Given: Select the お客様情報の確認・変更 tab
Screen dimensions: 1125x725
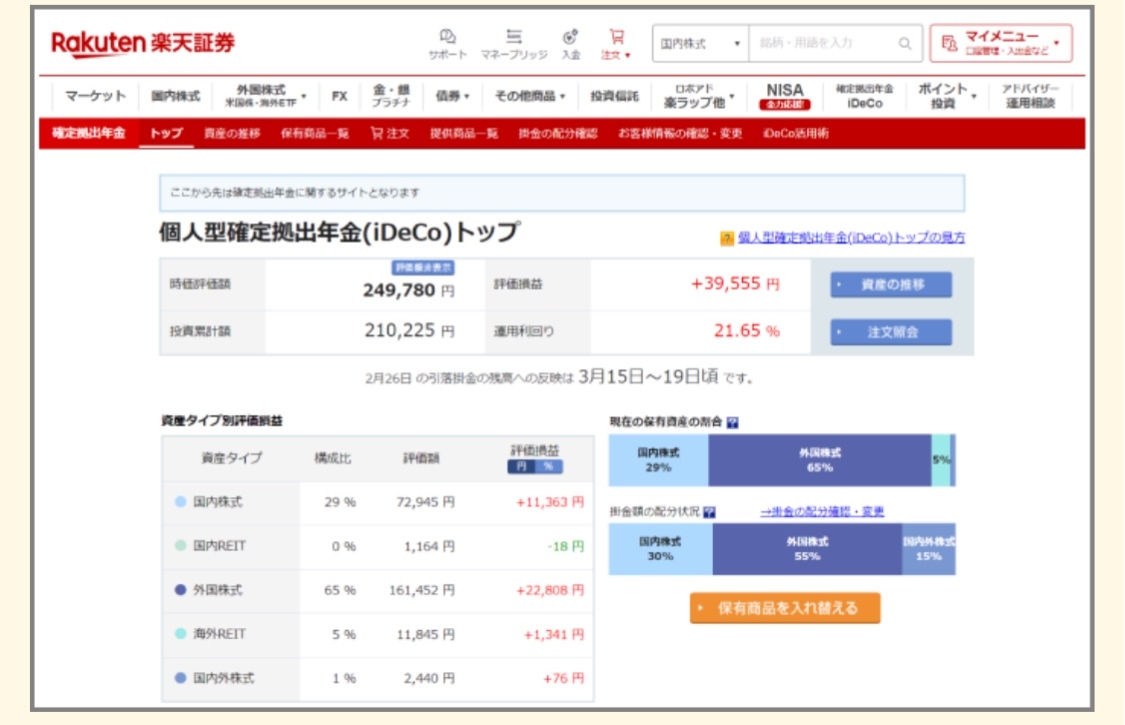Looking at the screenshot, I should (679, 134).
